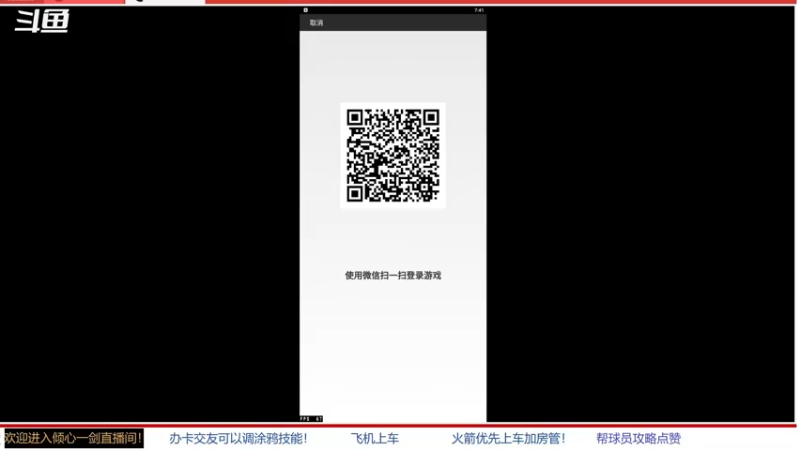Click the phone status bar time
Viewport: 800px width, 450px height.
point(479,10)
